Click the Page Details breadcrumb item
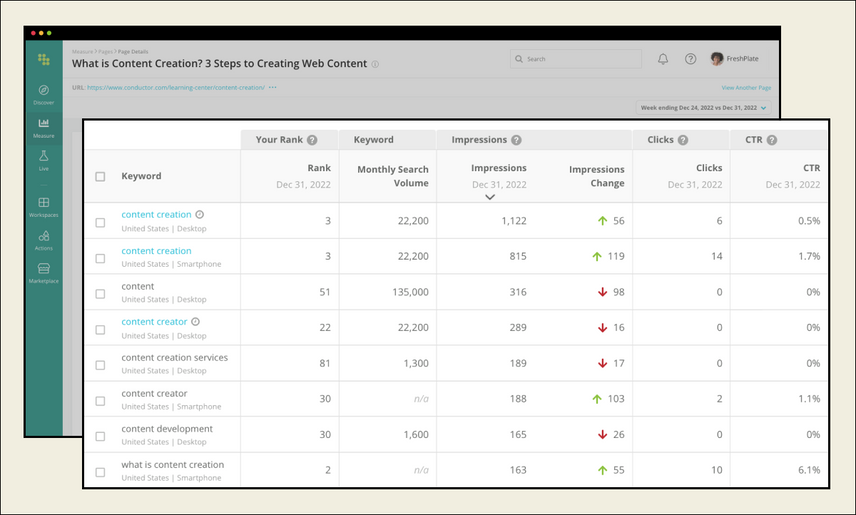Screen dimensions: 856x515 (133, 52)
